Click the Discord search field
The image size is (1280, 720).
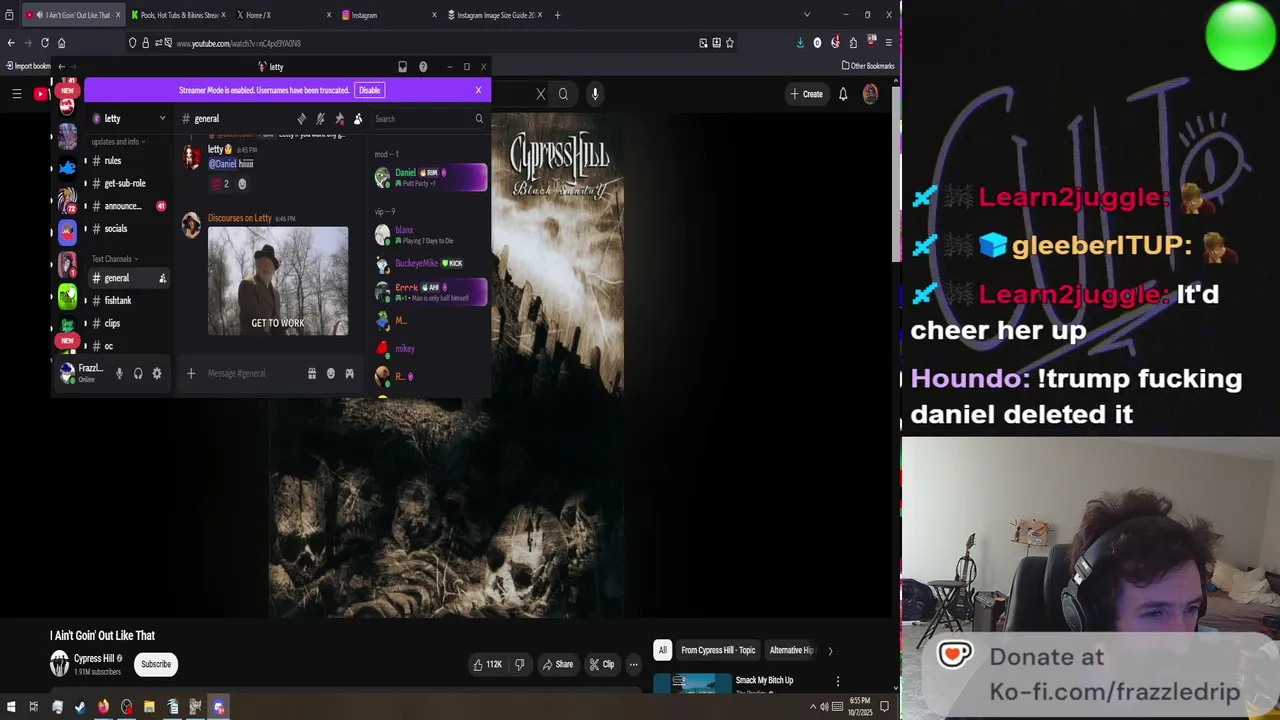click(428, 119)
